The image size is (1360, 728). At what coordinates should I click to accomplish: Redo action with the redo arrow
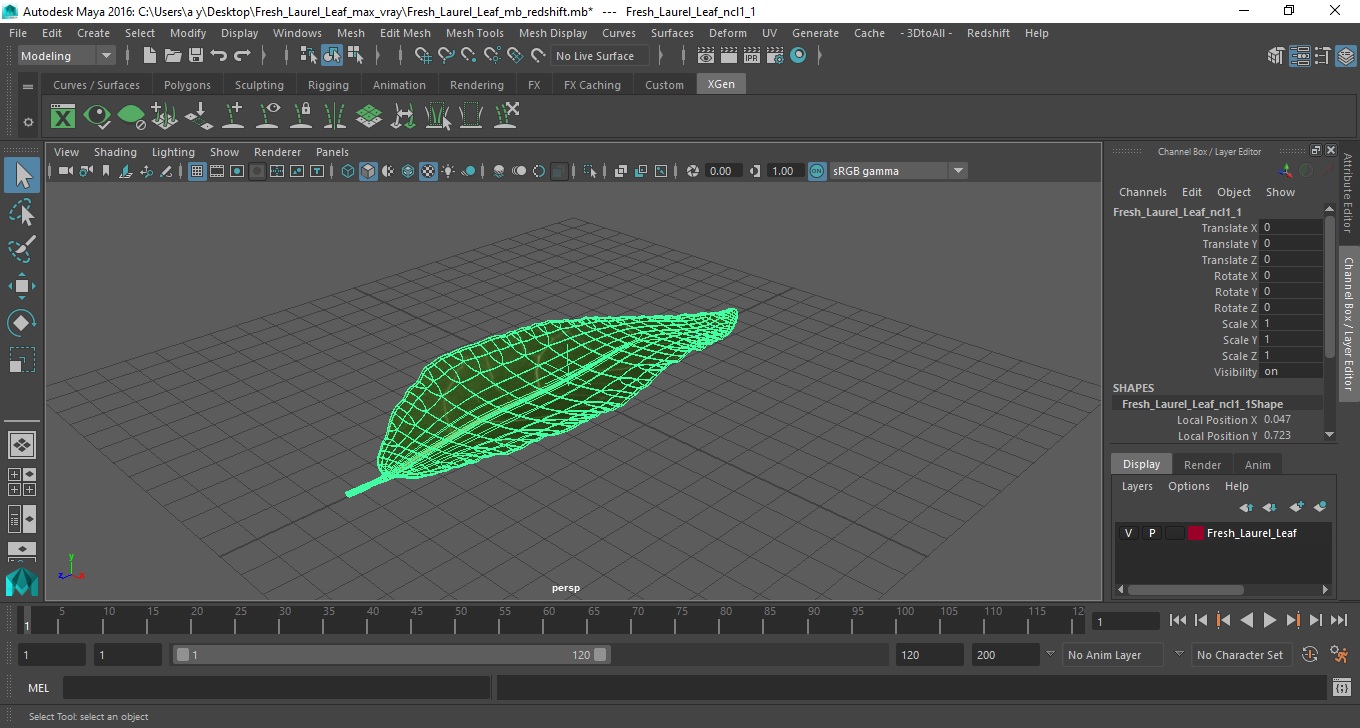tap(242, 56)
